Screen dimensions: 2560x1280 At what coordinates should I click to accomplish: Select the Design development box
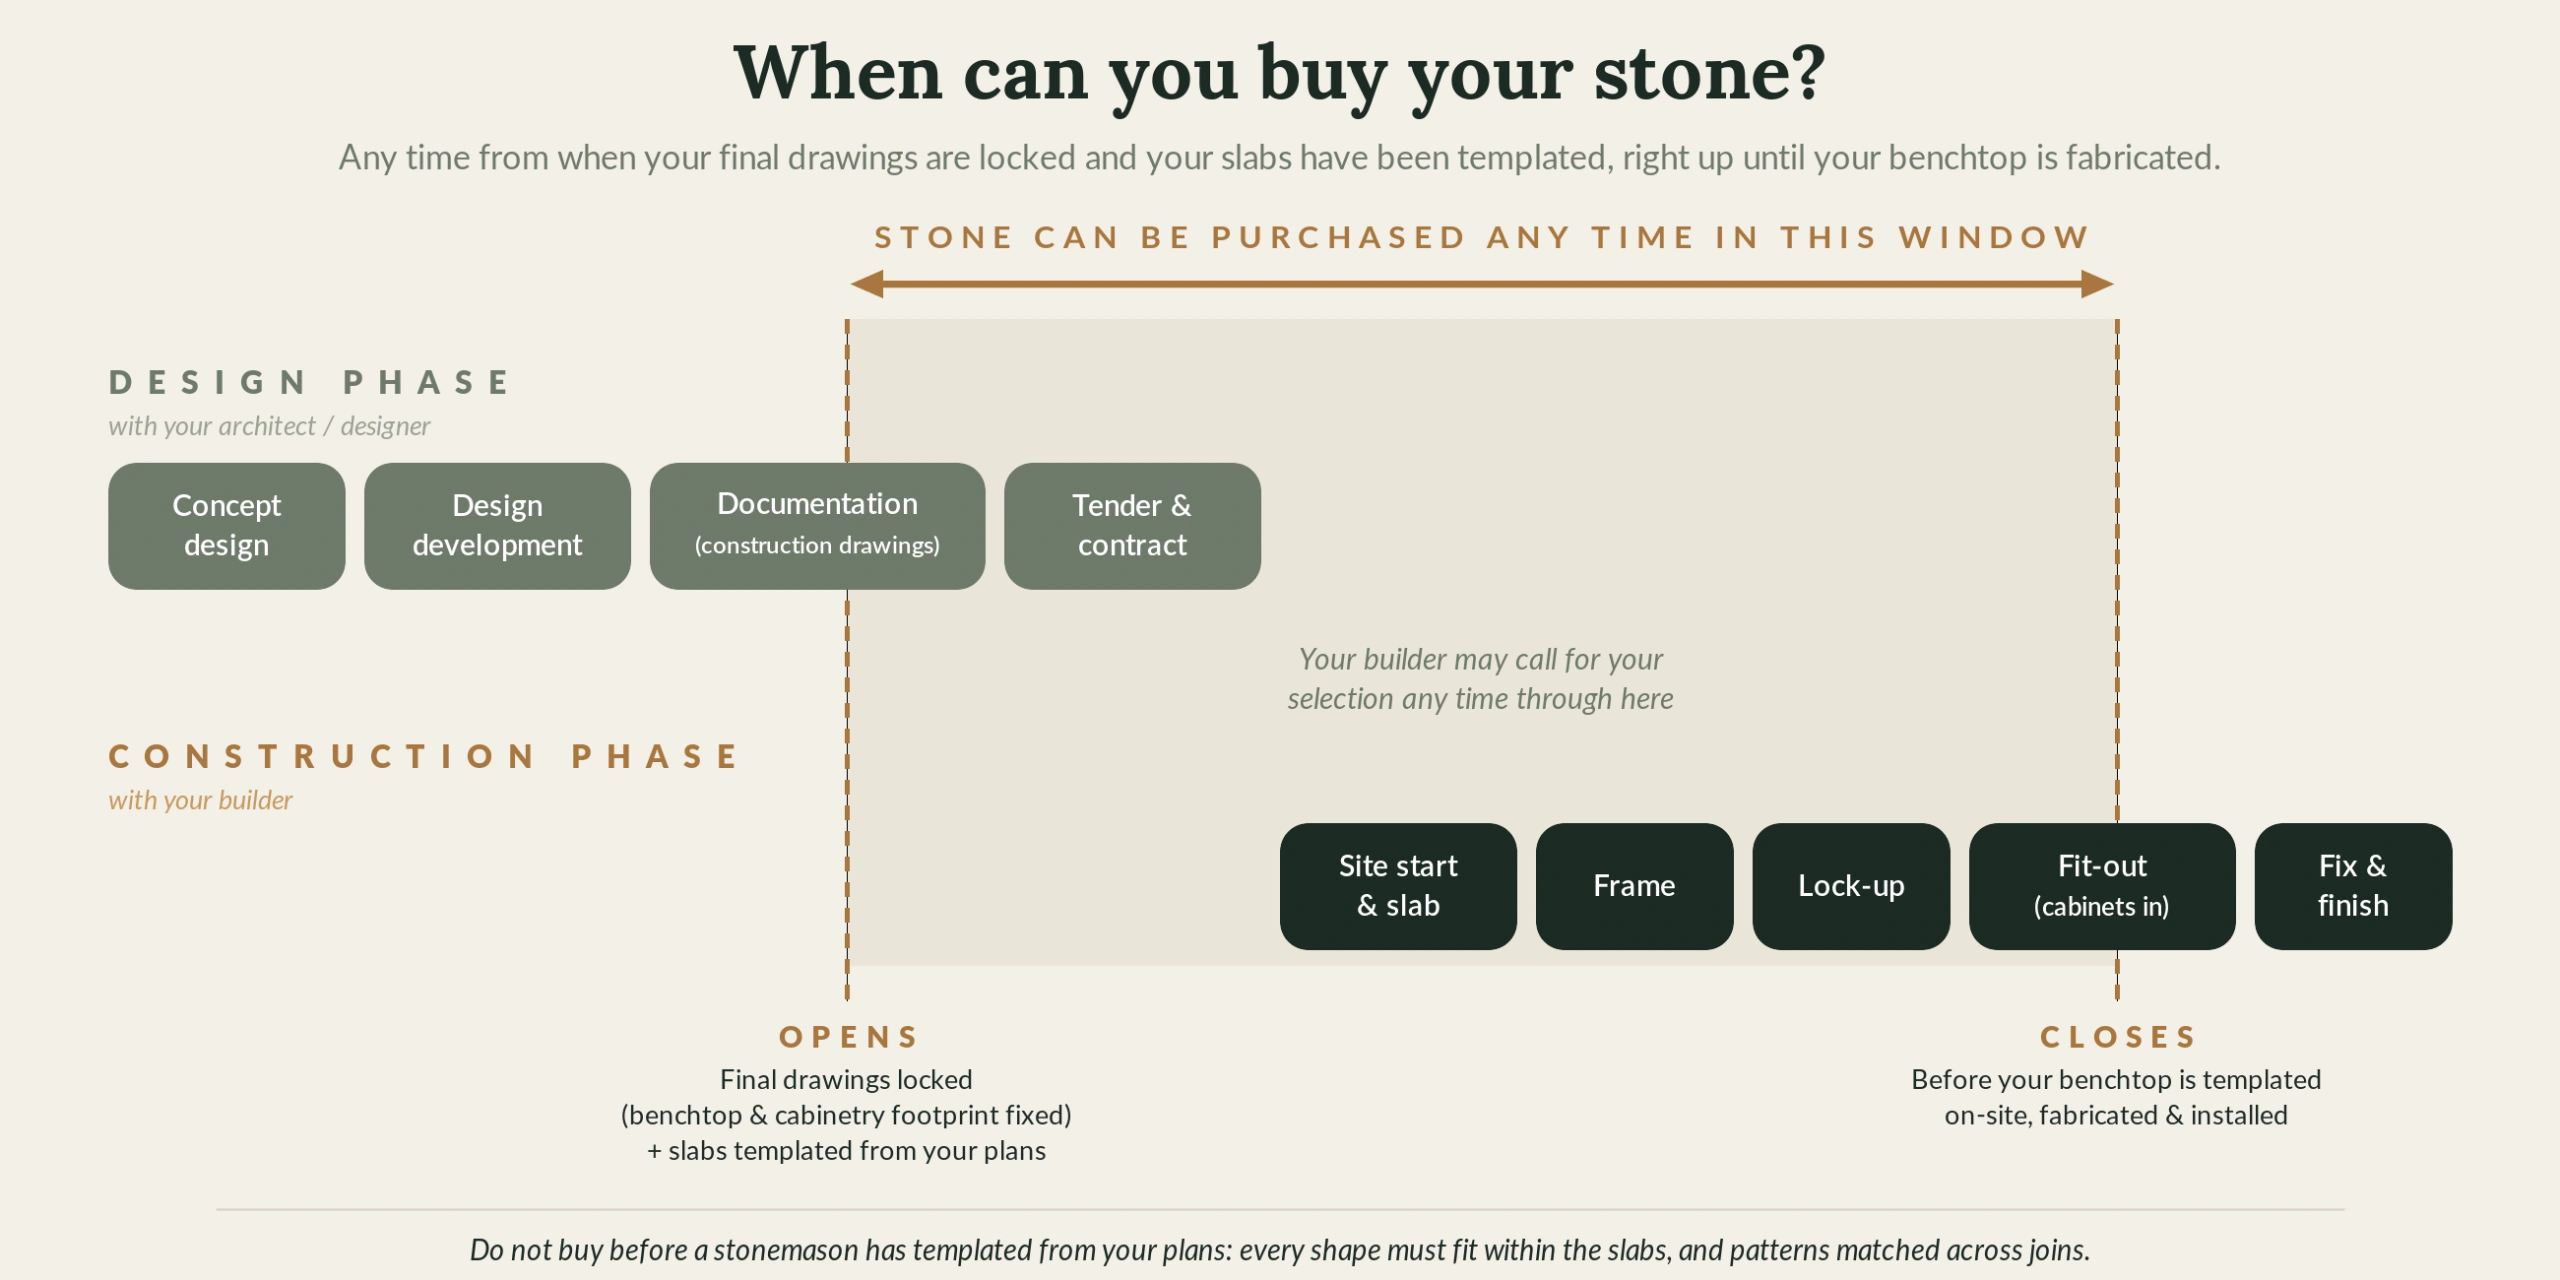tap(497, 526)
